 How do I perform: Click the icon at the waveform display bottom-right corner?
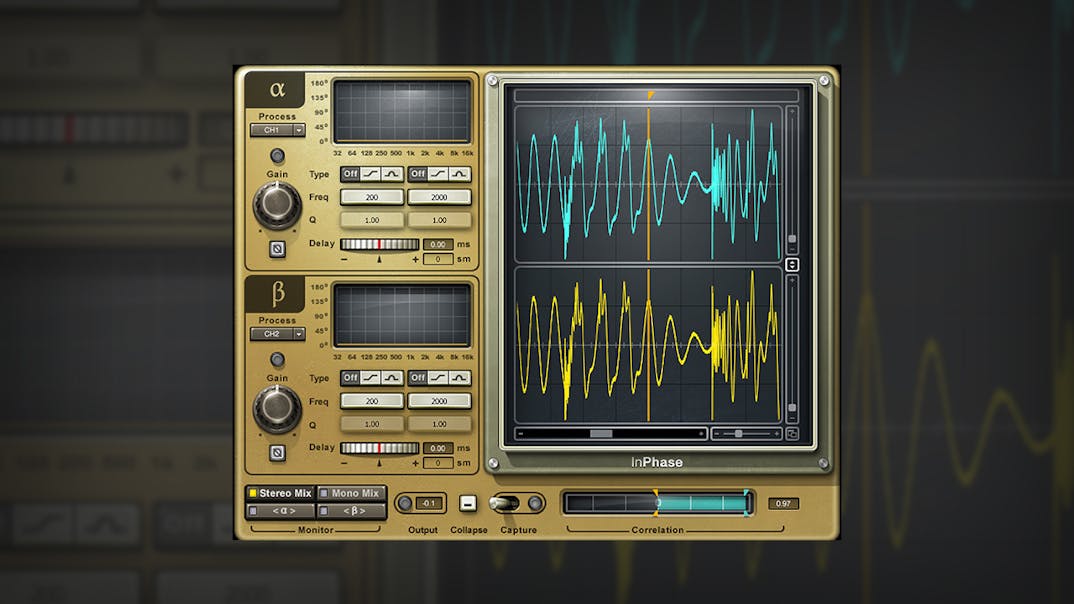[x=794, y=432]
